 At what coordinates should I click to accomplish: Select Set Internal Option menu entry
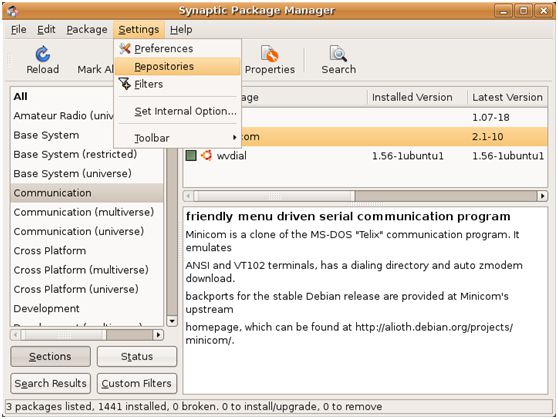[178, 111]
